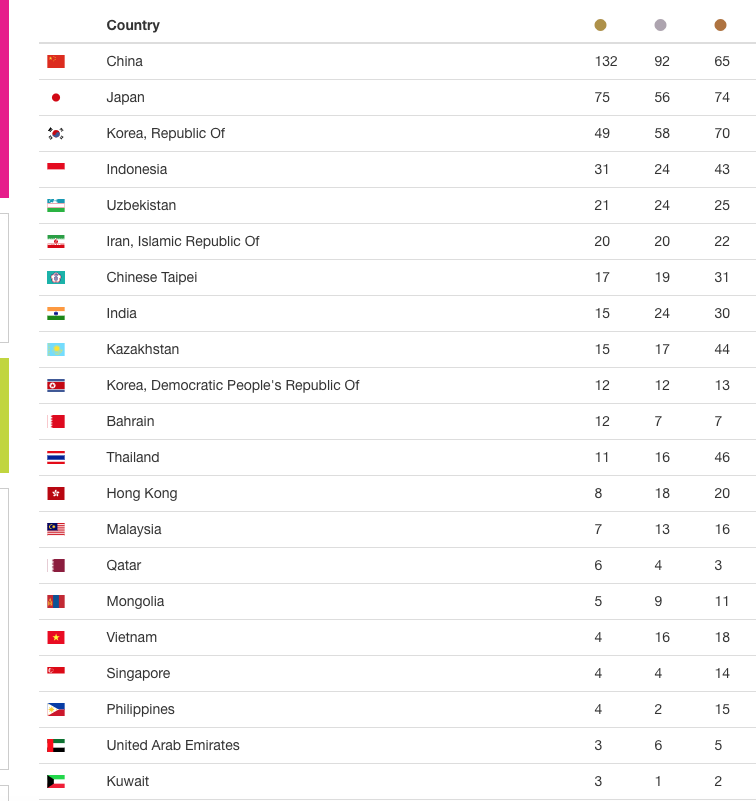Click the China flag icon
Image resolution: width=756 pixels, height=801 pixels.
point(56,61)
